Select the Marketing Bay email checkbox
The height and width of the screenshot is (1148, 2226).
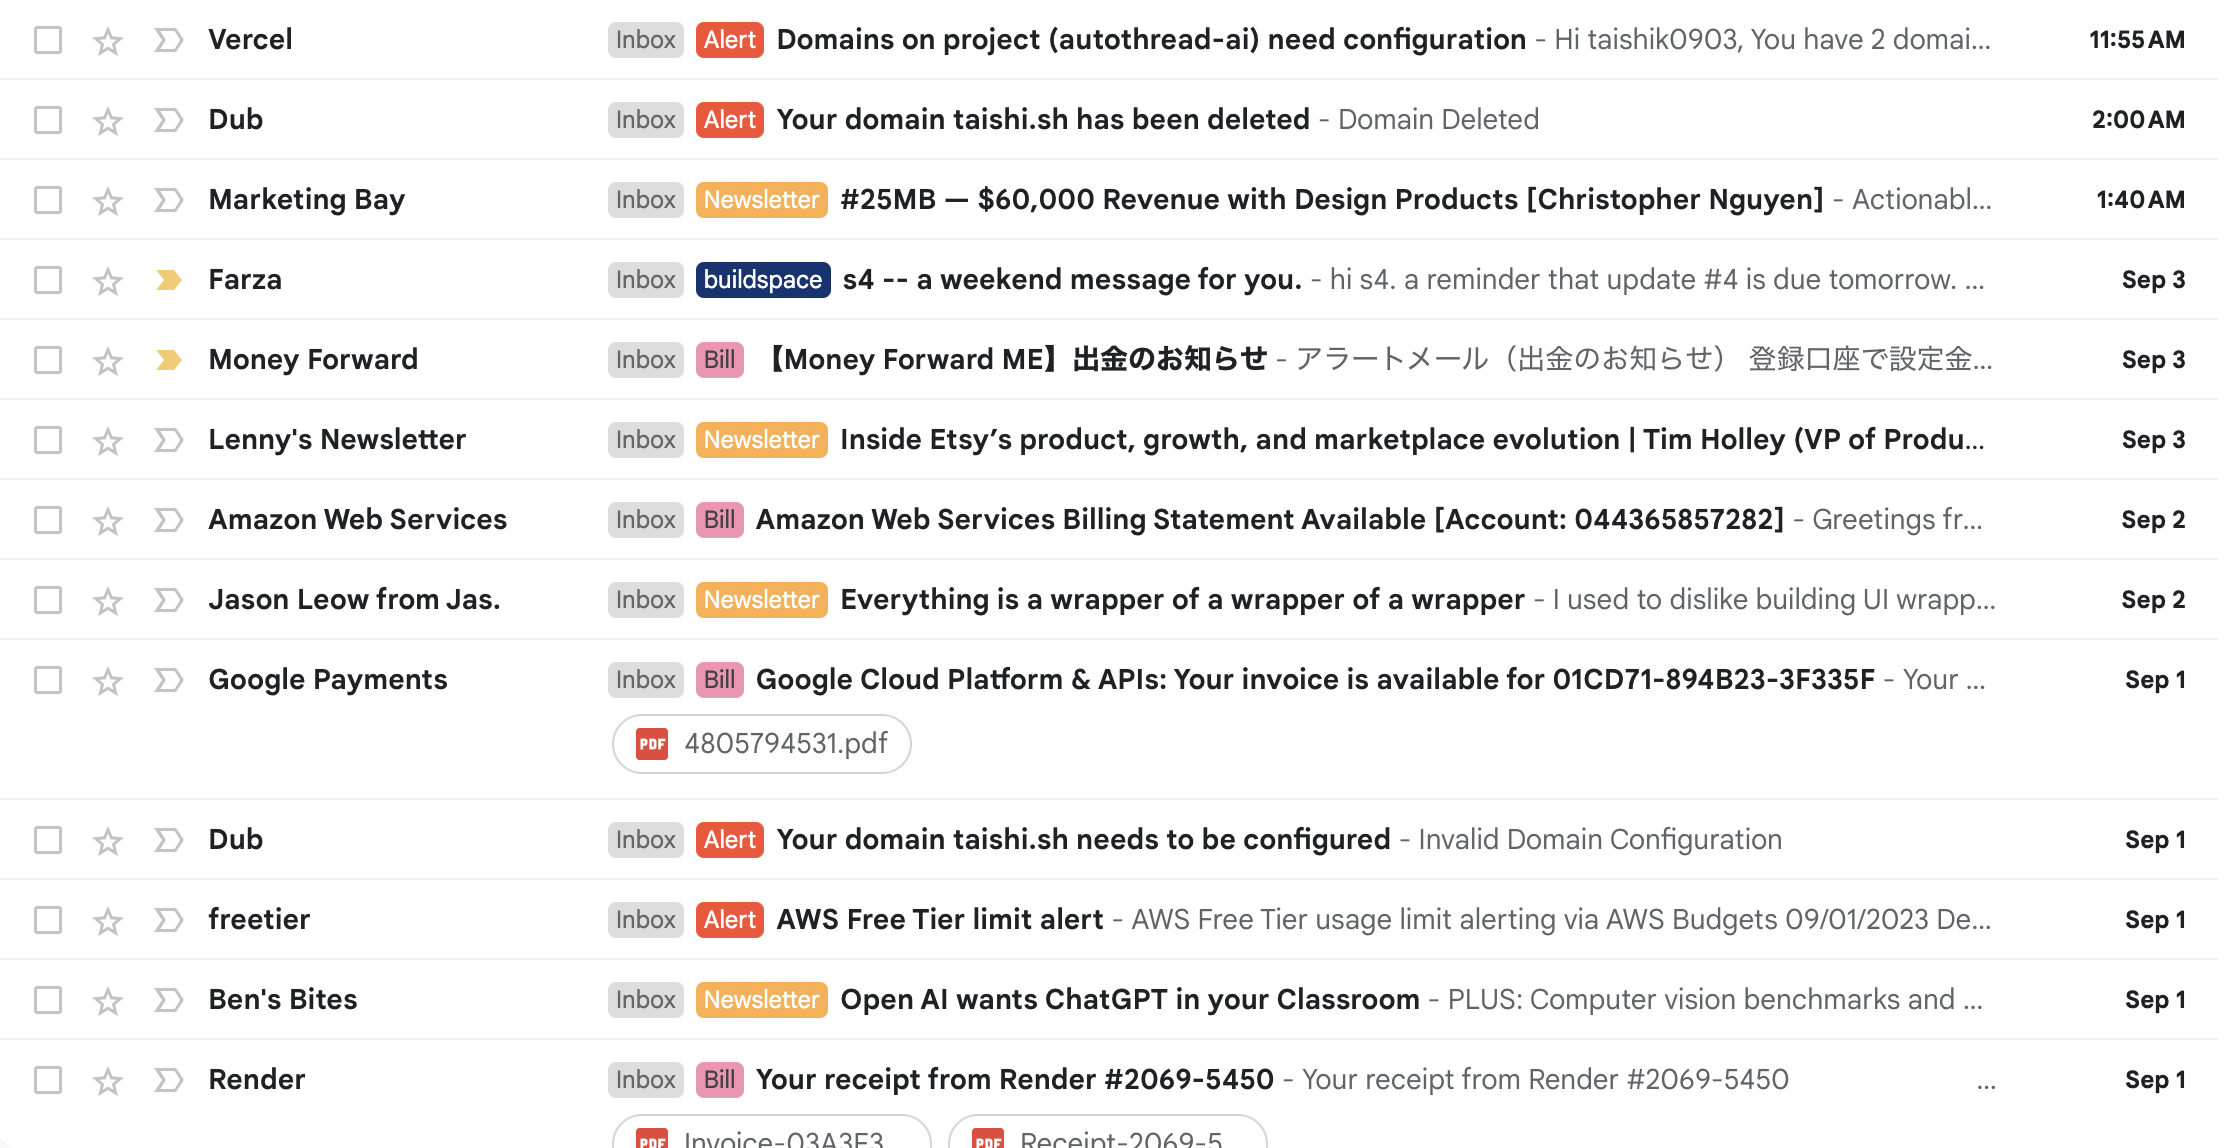[x=48, y=200]
